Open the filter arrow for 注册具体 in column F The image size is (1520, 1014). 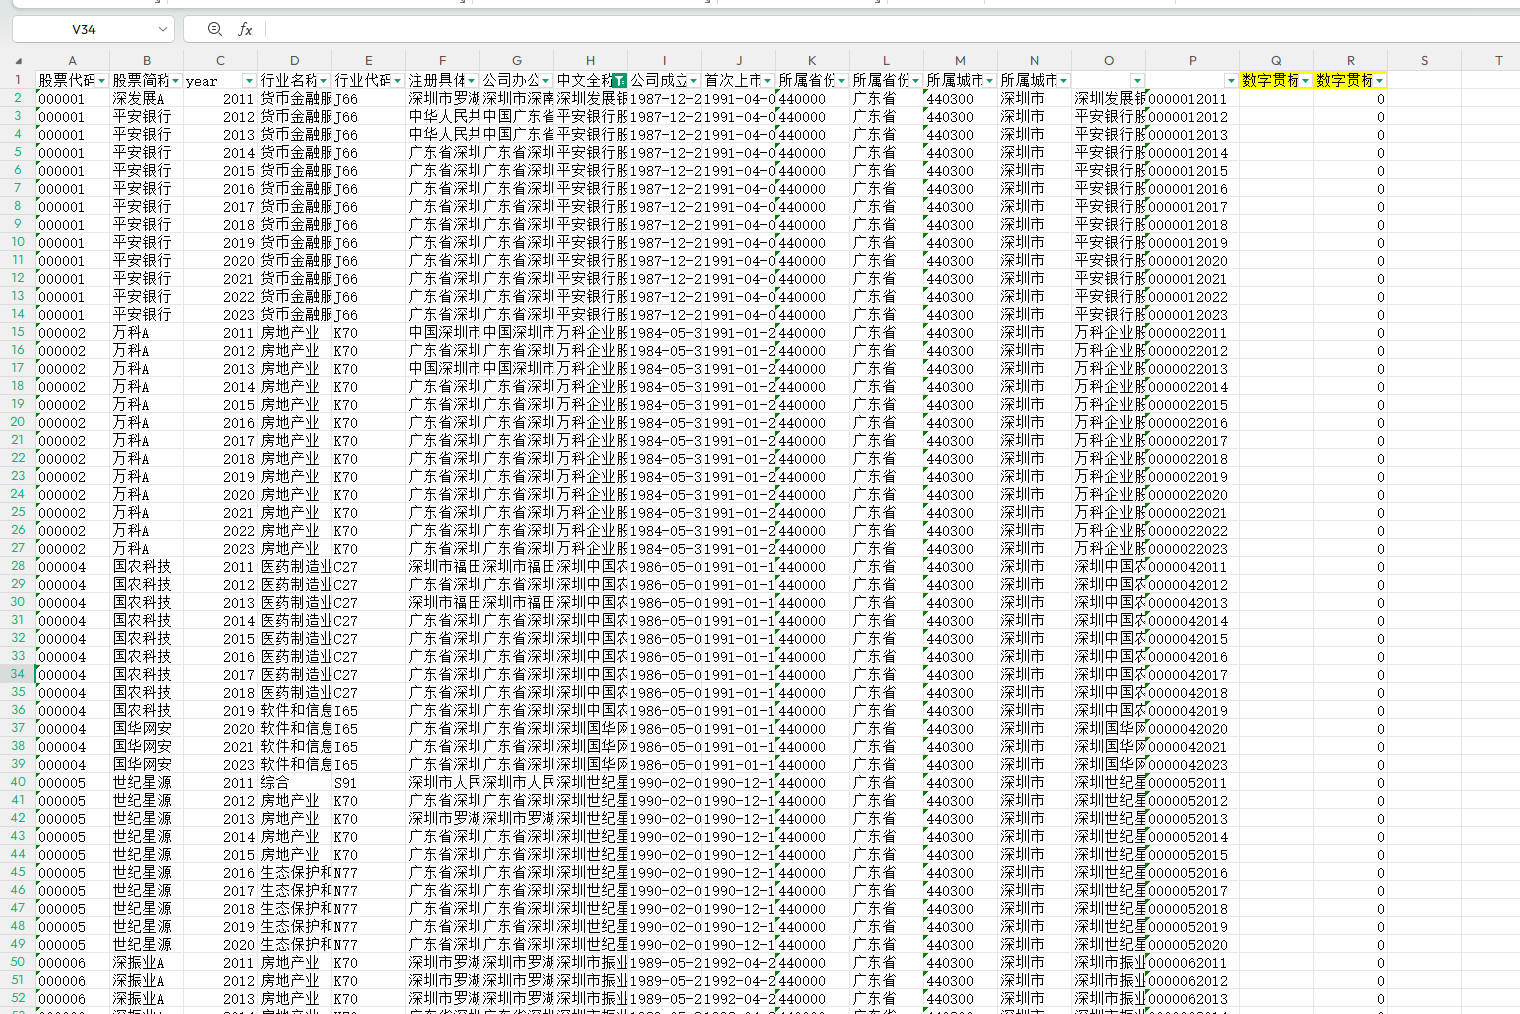coord(472,80)
